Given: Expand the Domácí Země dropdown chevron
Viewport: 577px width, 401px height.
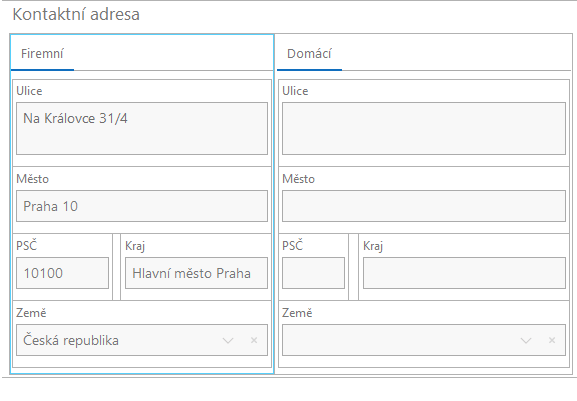Looking at the screenshot, I should pos(526,340).
